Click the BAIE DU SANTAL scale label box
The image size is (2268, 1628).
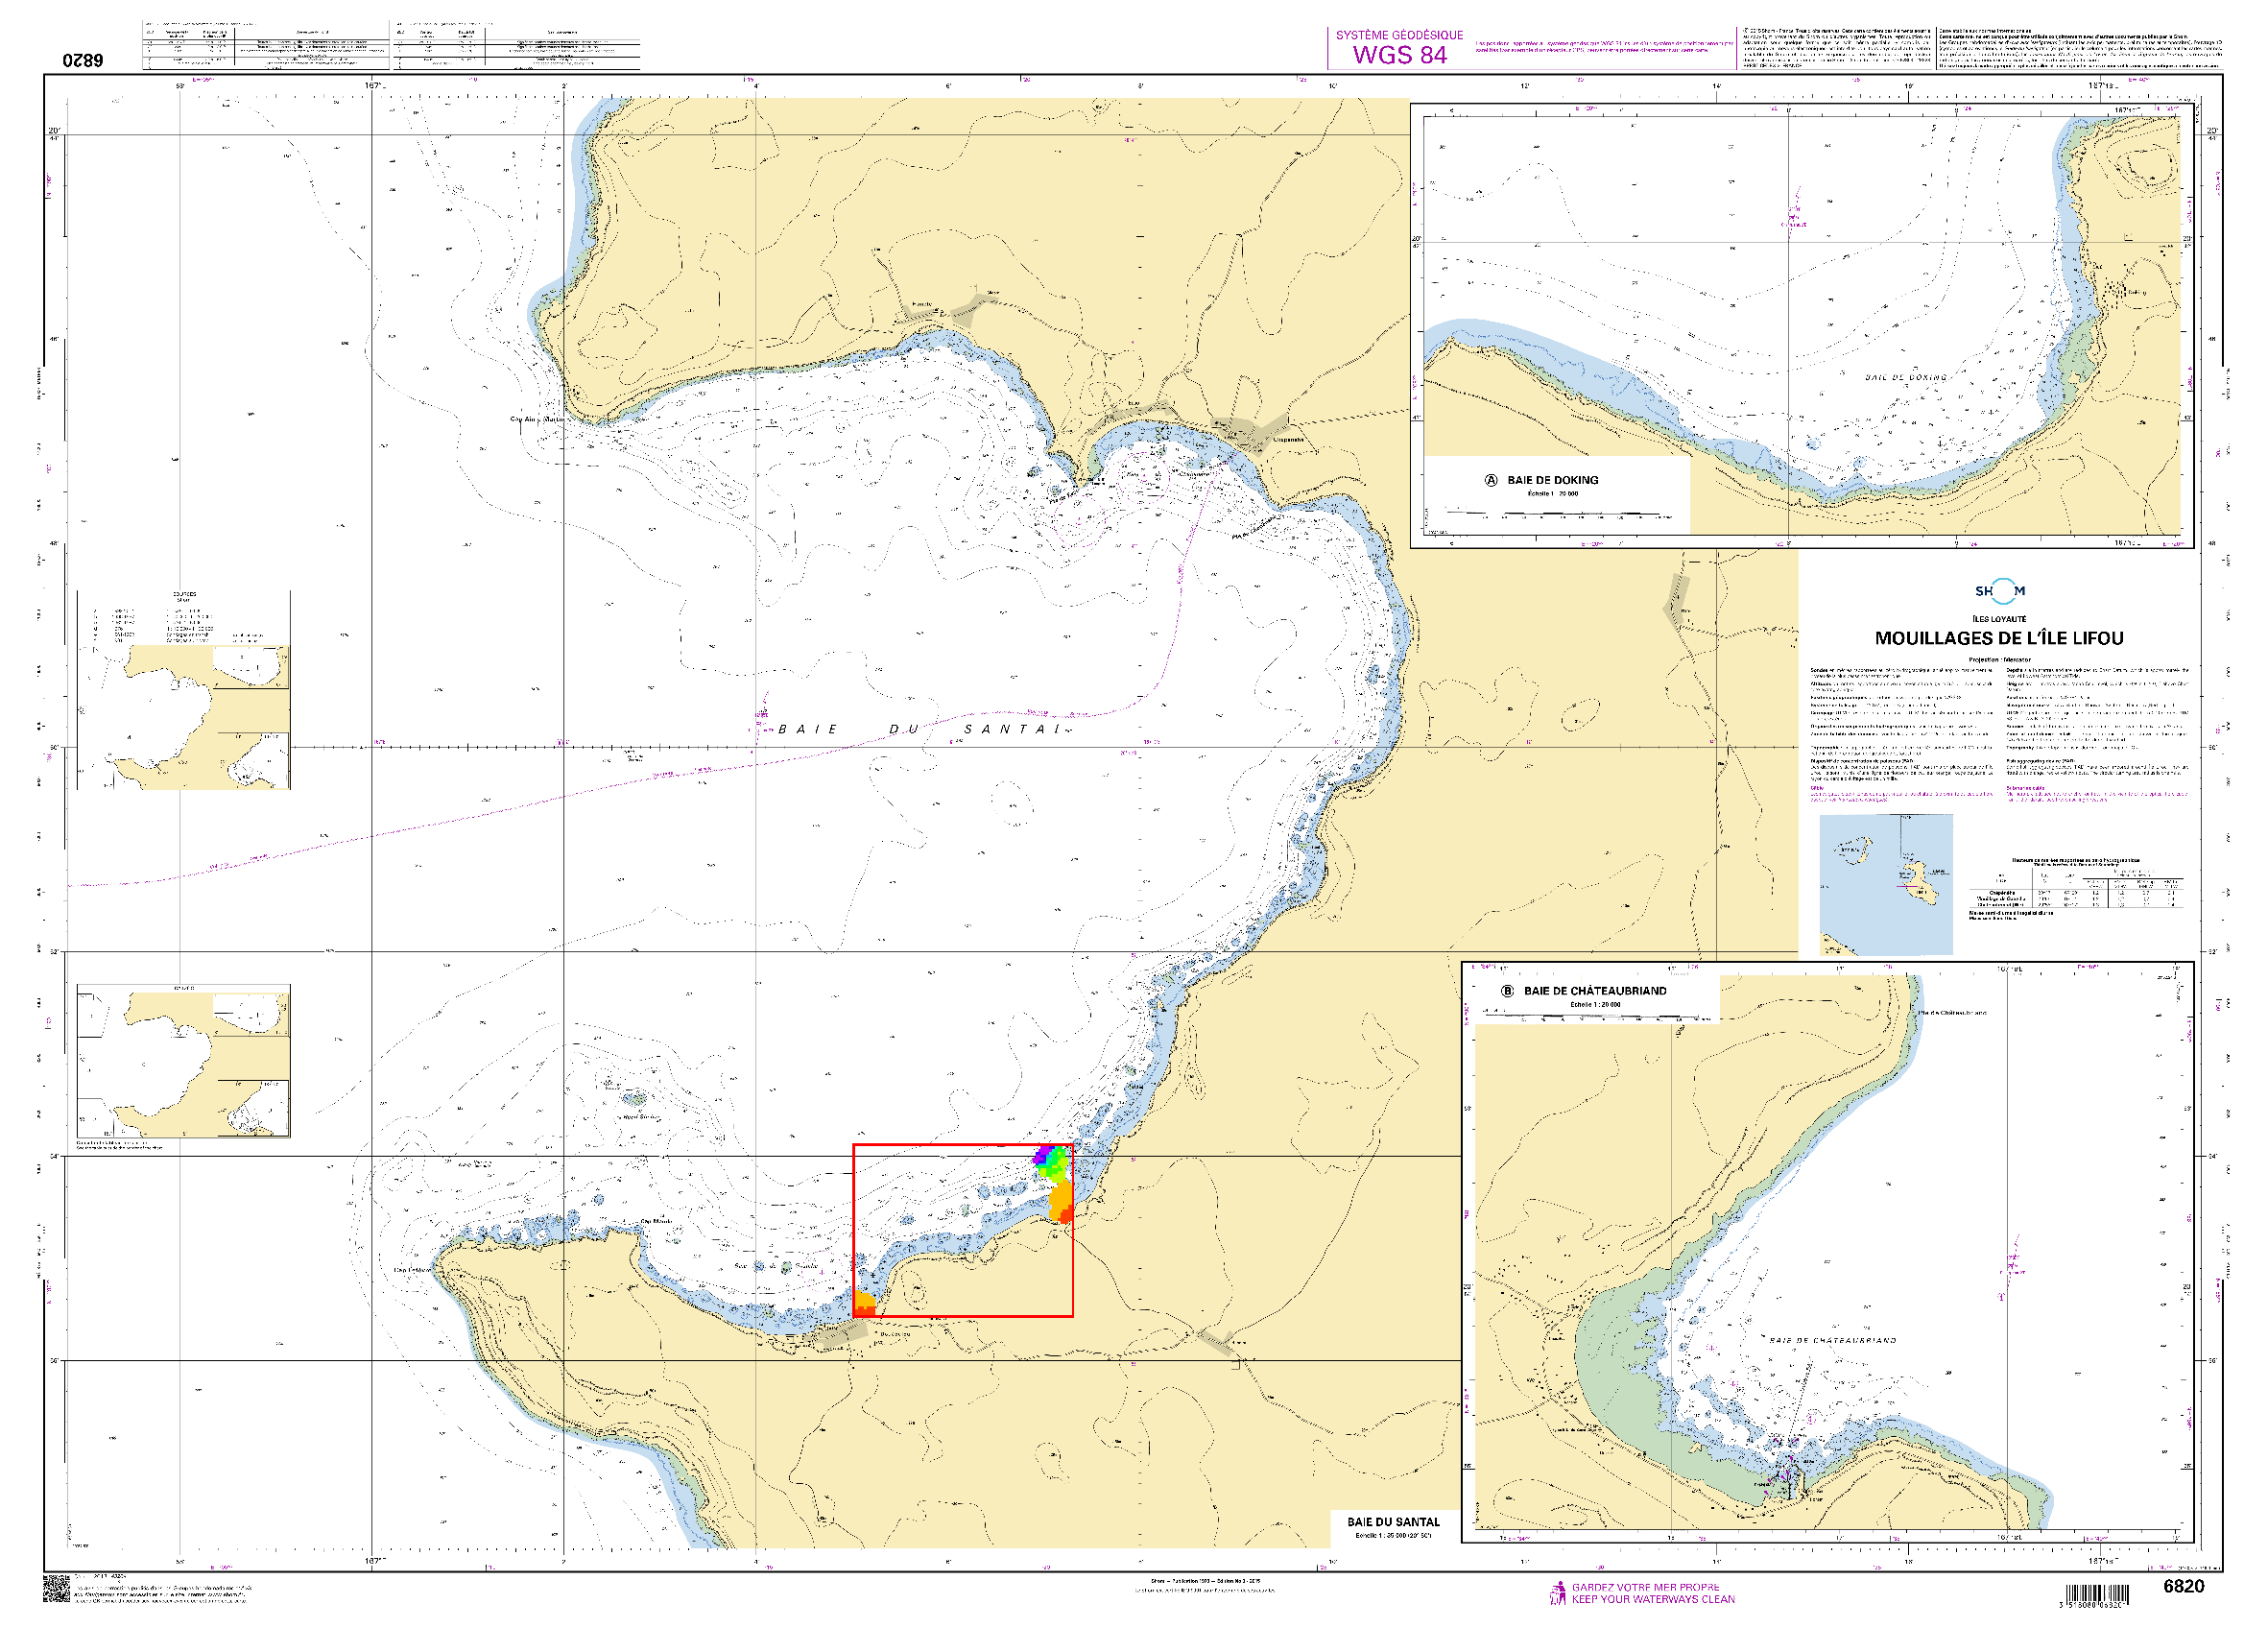coord(1393,1526)
